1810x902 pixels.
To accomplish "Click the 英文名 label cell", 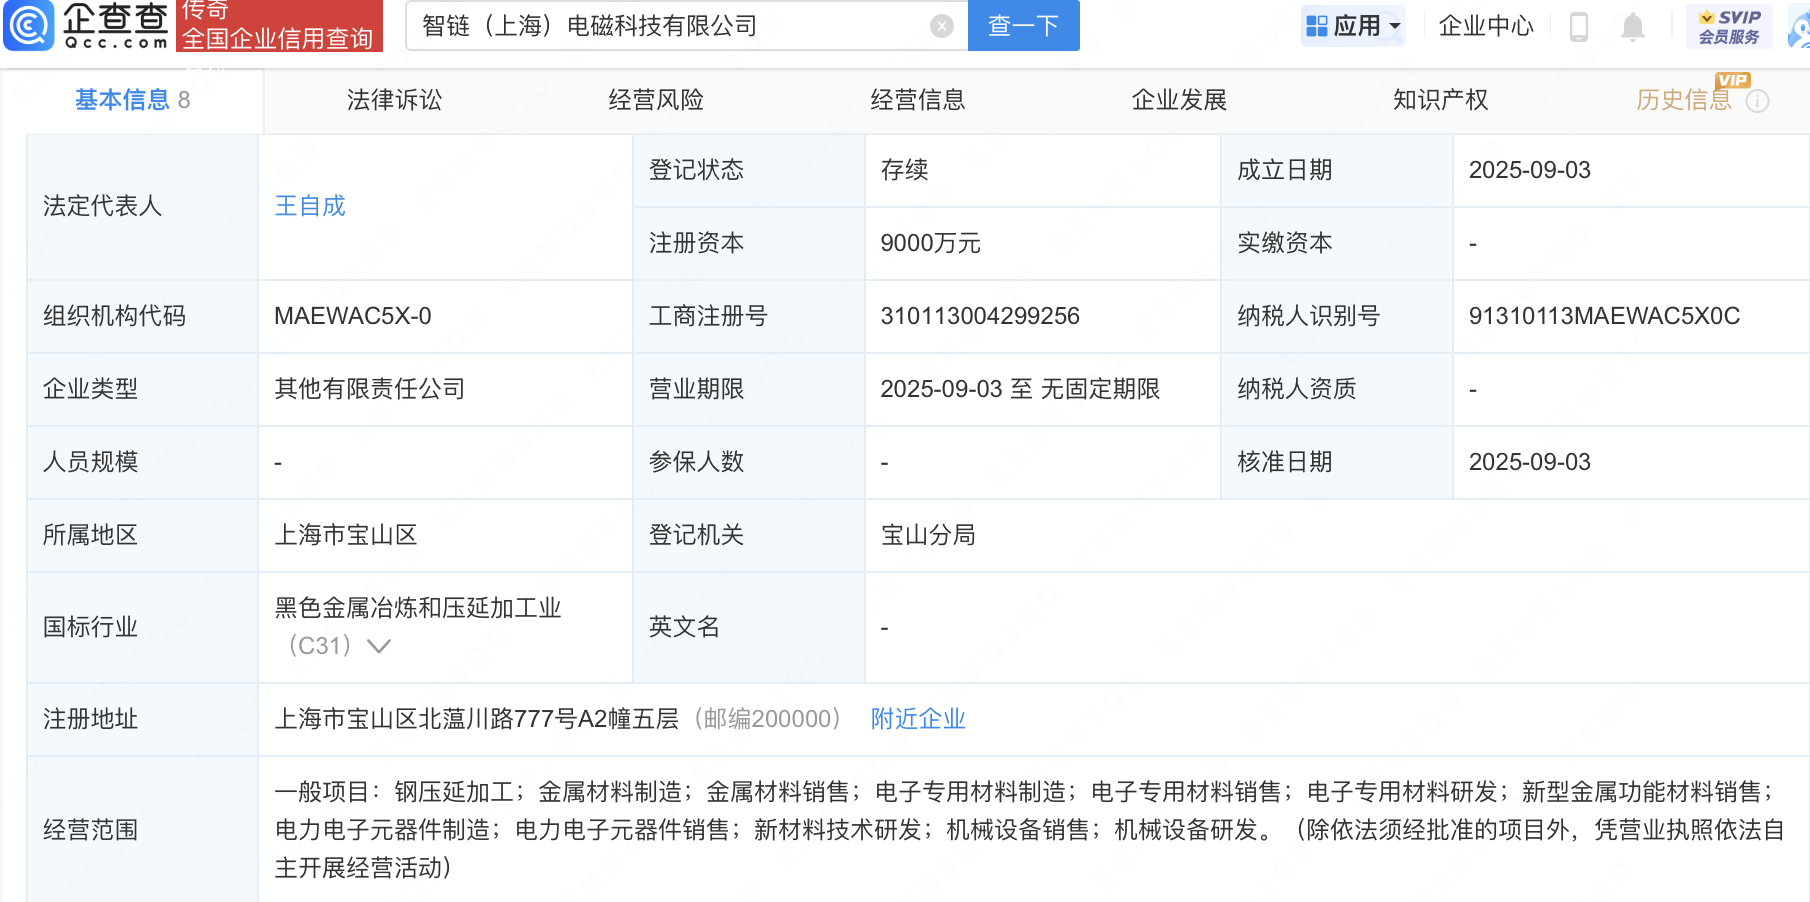I will click(x=748, y=627).
